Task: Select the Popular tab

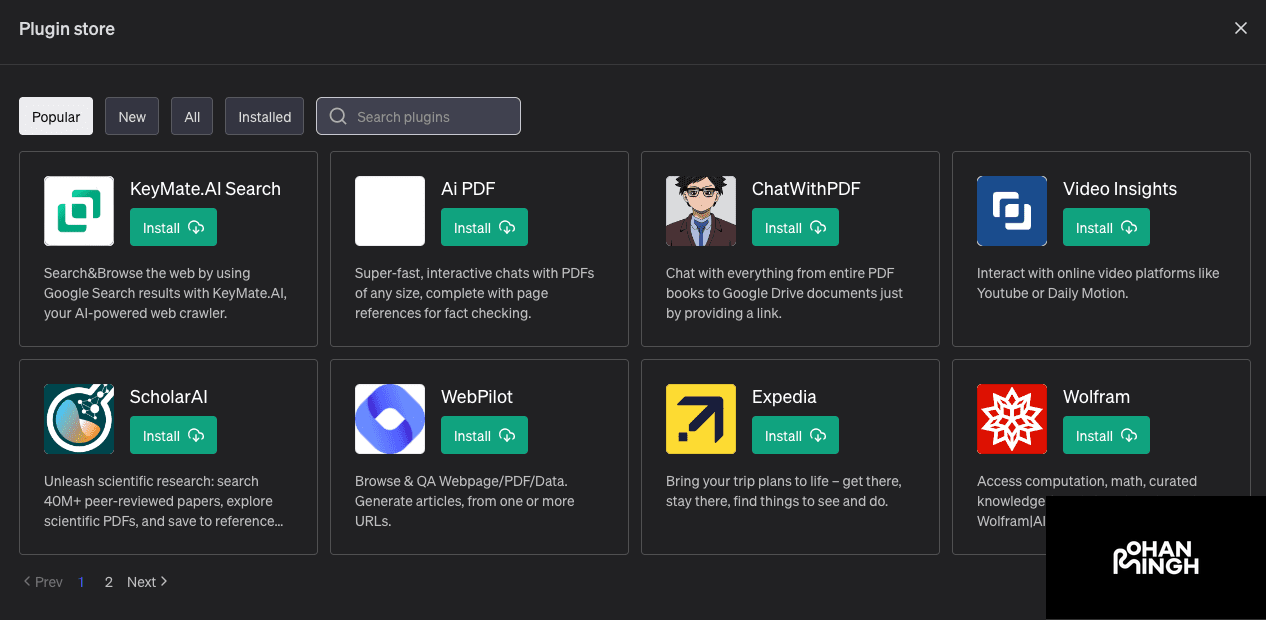Action: click(x=55, y=116)
